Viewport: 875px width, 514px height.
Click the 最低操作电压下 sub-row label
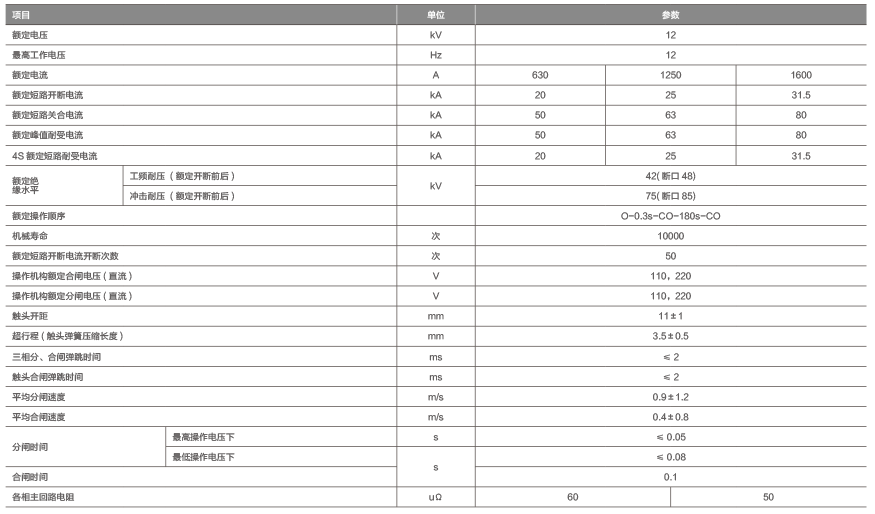click(203, 458)
